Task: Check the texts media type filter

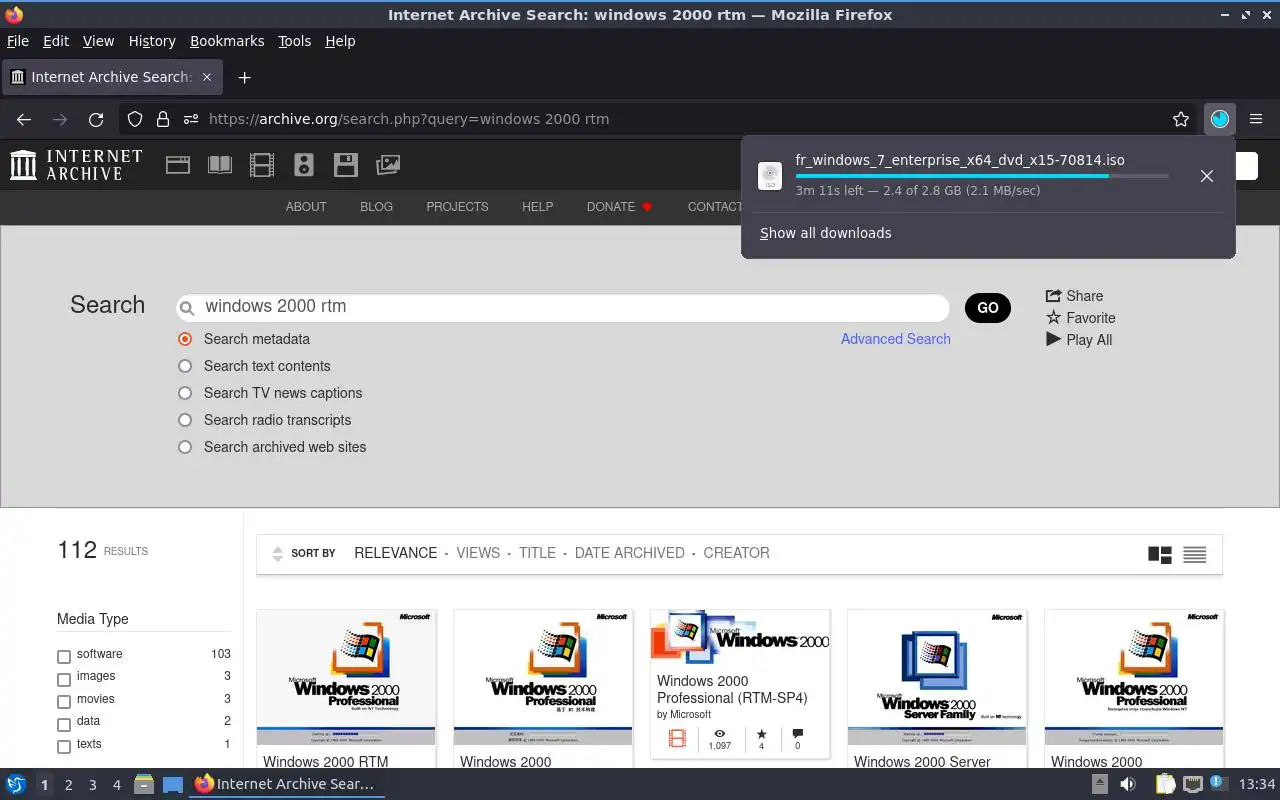Action: click(x=64, y=747)
